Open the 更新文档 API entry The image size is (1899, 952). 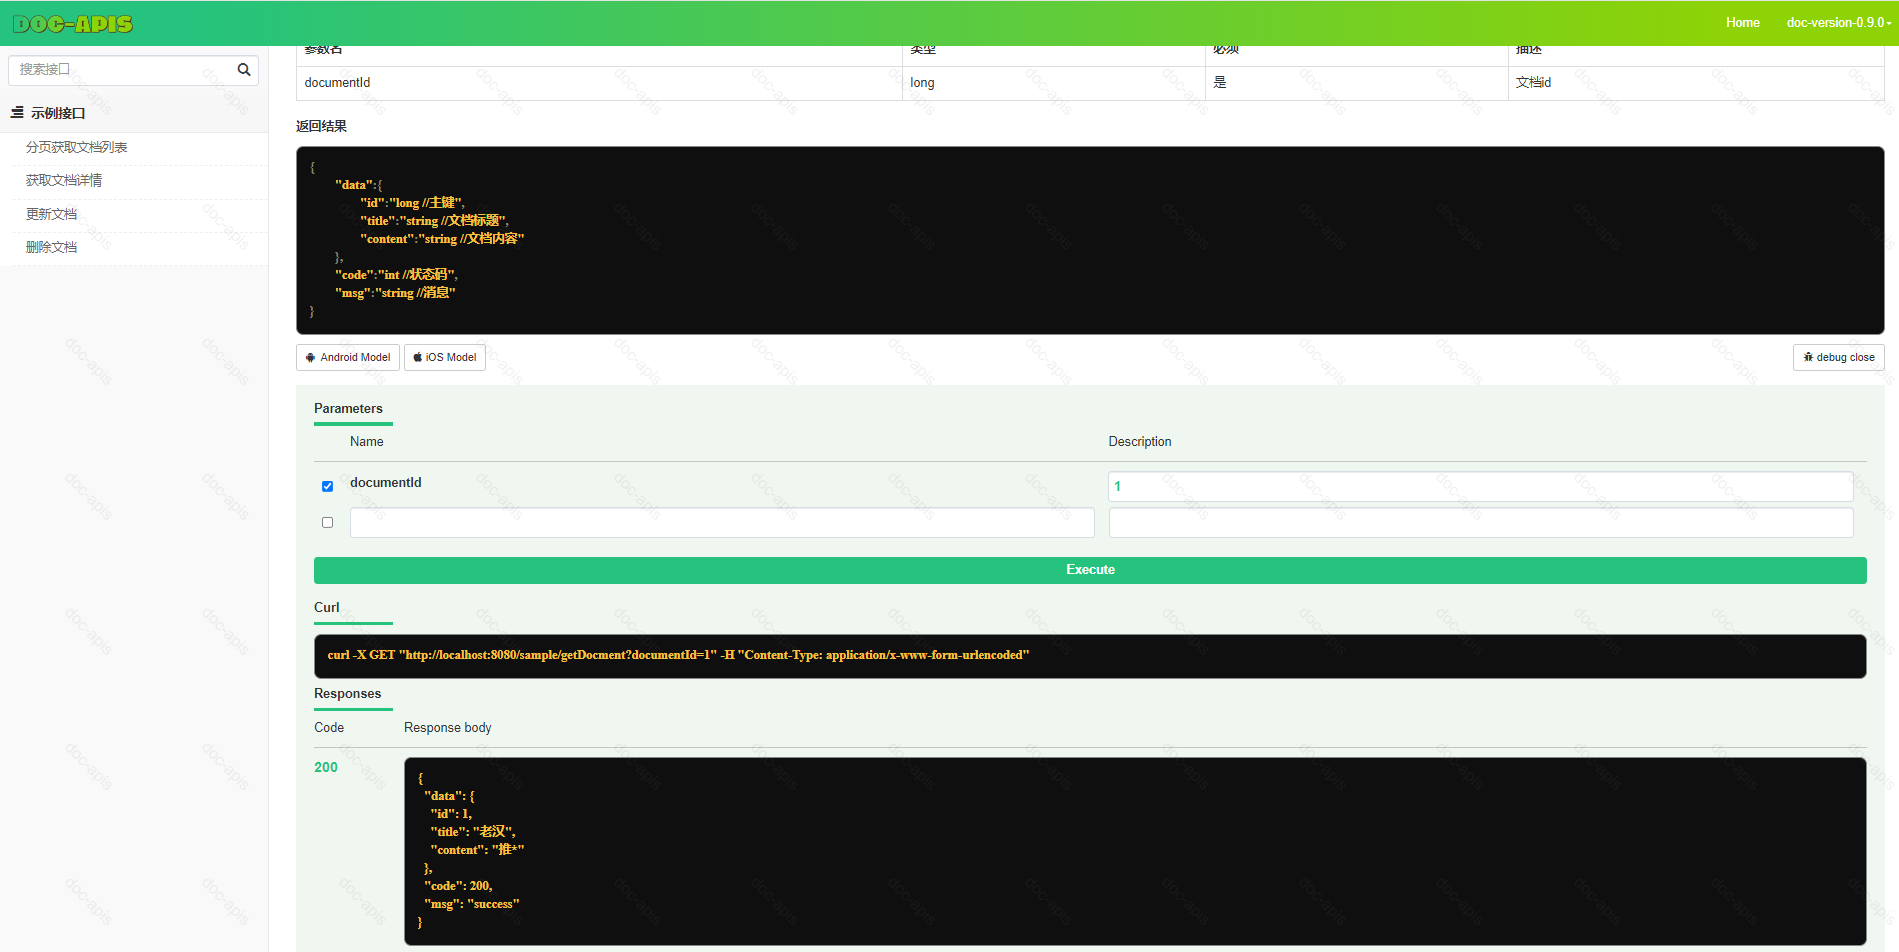pyautogui.click(x=52, y=214)
